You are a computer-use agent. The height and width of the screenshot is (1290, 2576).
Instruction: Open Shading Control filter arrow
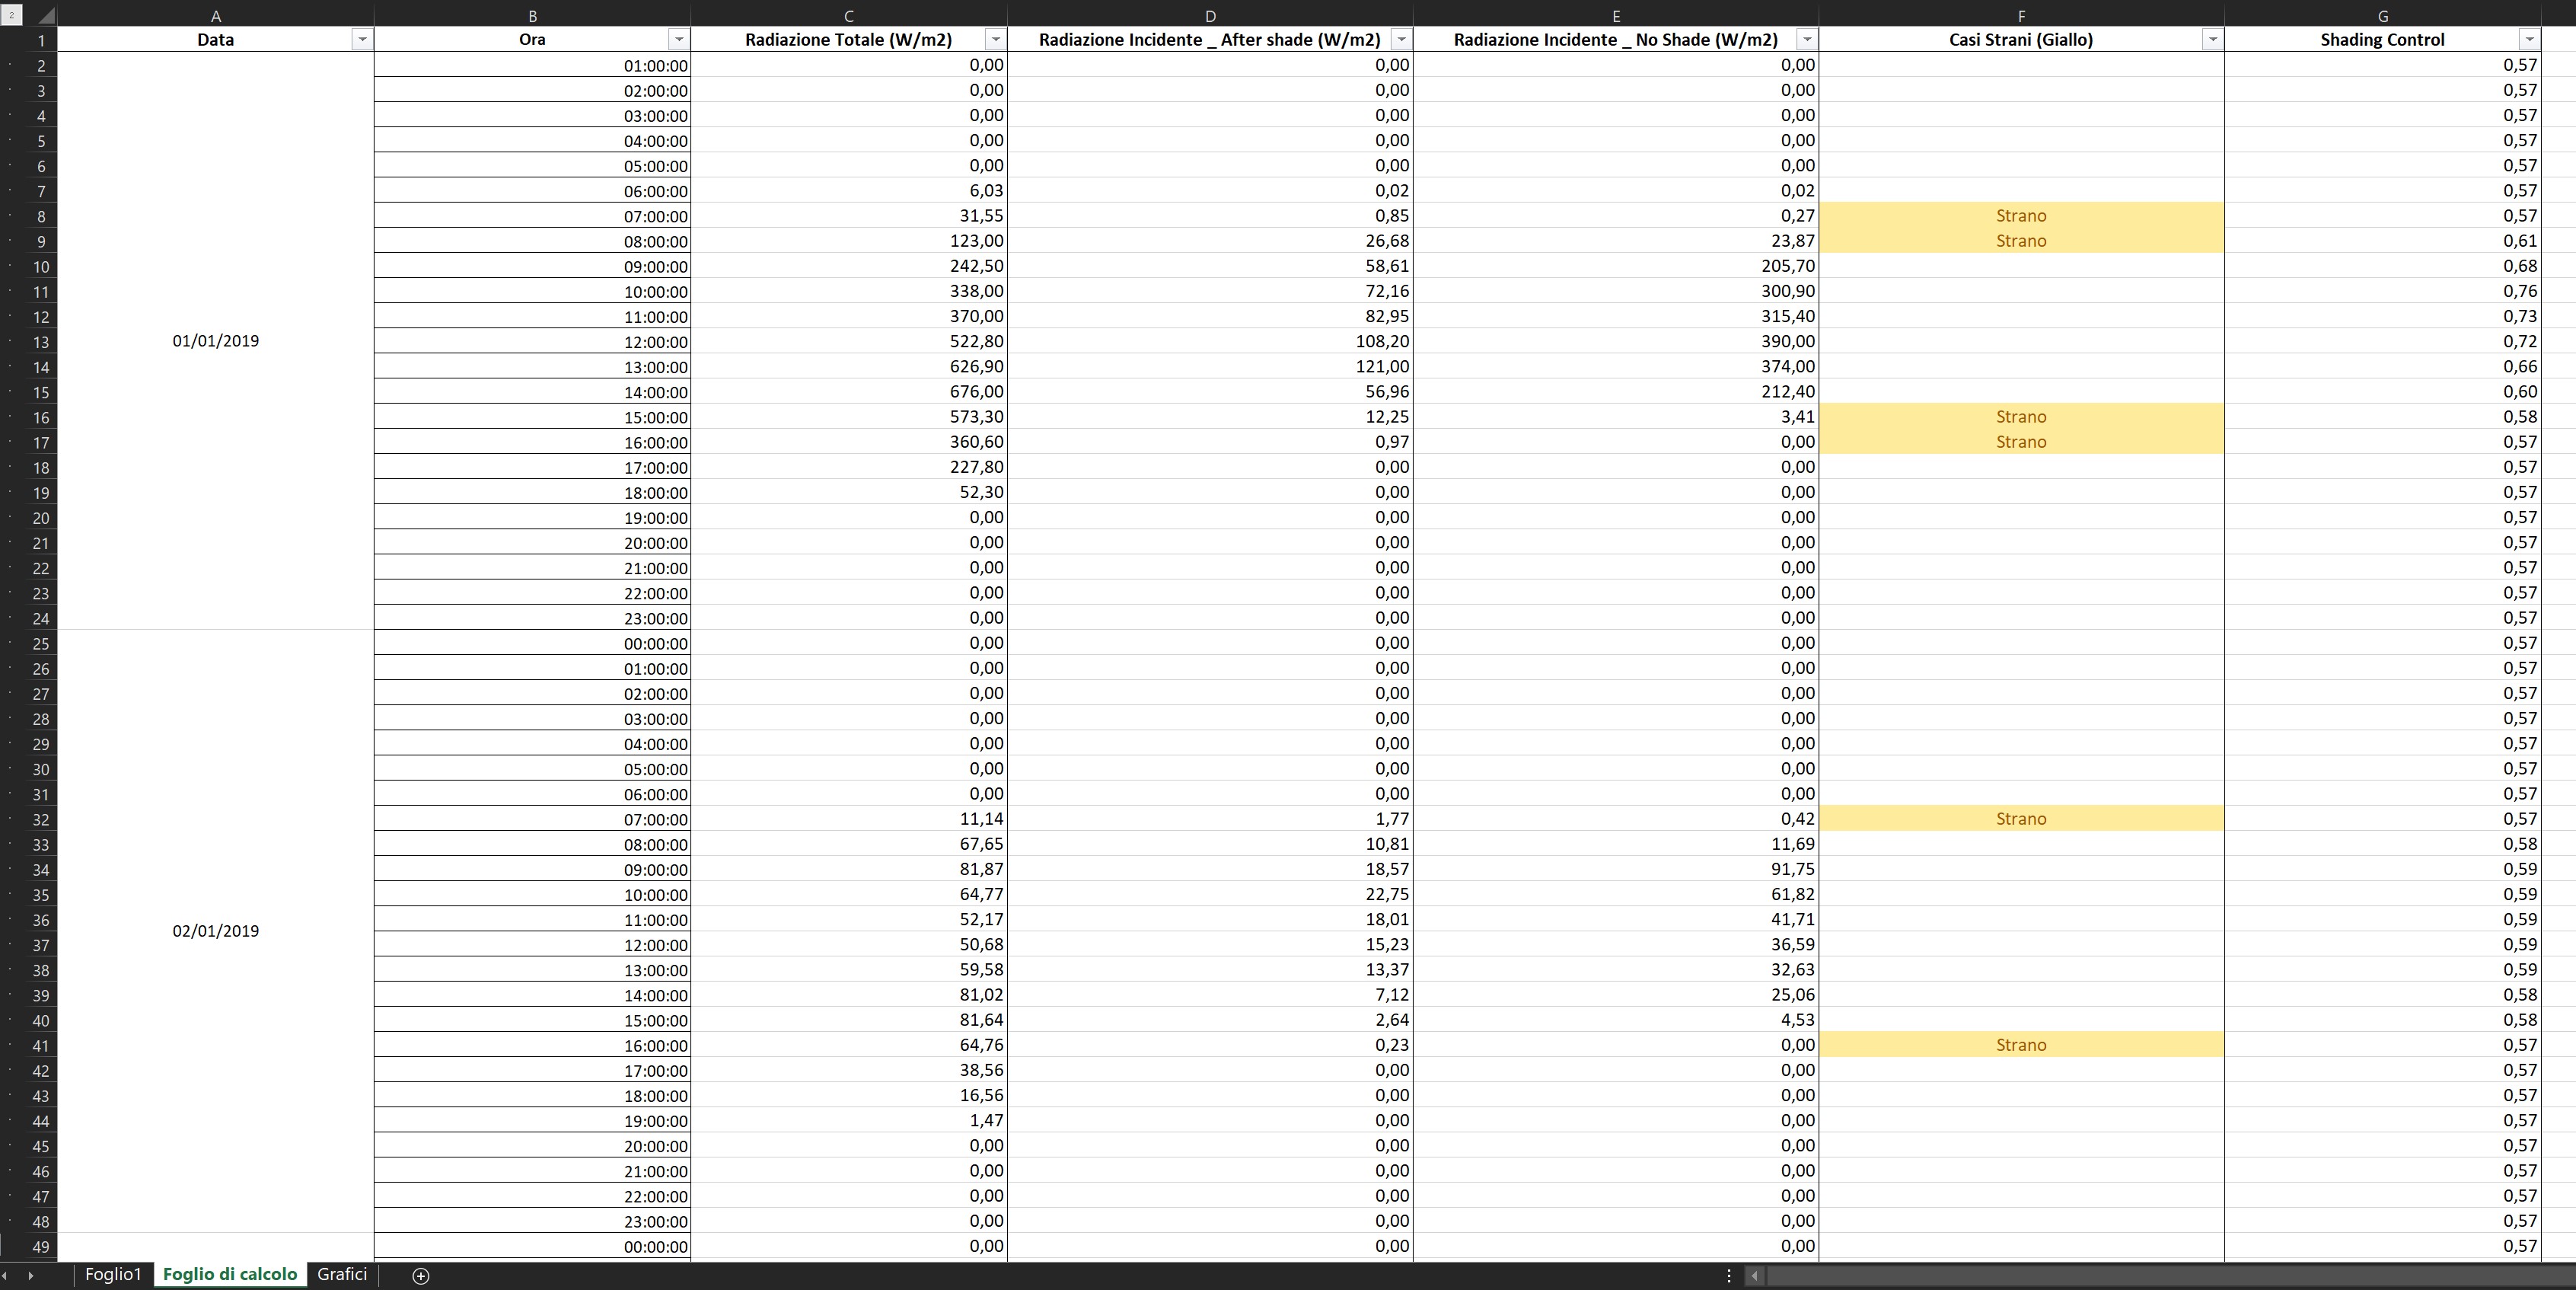pyautogui.click(x=2529, y=39)
